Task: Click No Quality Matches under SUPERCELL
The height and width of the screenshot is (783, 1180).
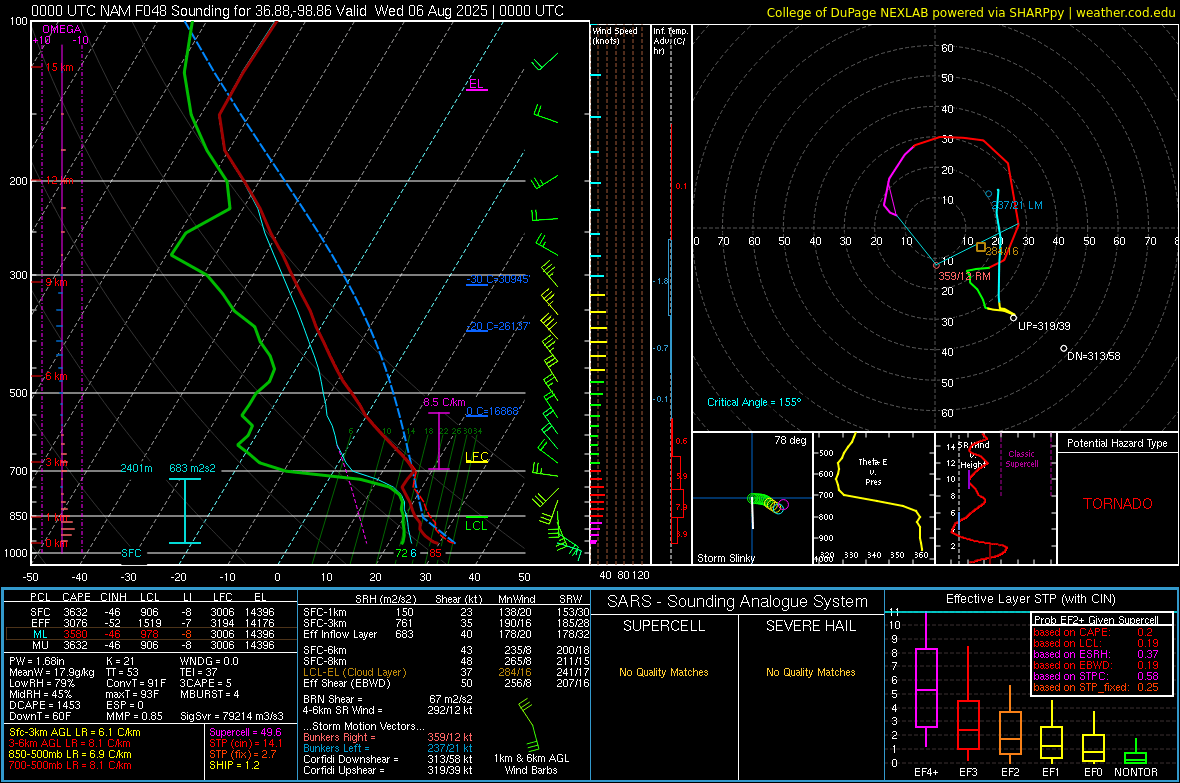Action: coord(664,672)
